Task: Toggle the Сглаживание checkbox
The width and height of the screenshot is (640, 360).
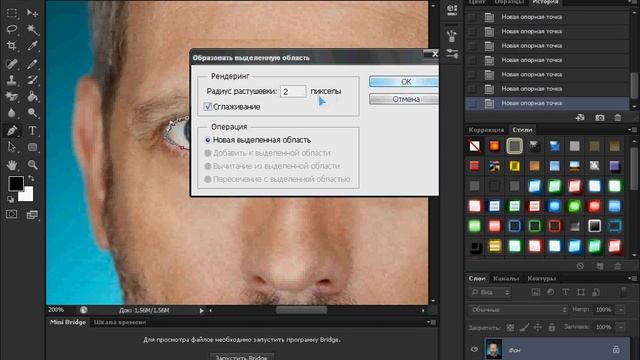Action: pos(207,107)
